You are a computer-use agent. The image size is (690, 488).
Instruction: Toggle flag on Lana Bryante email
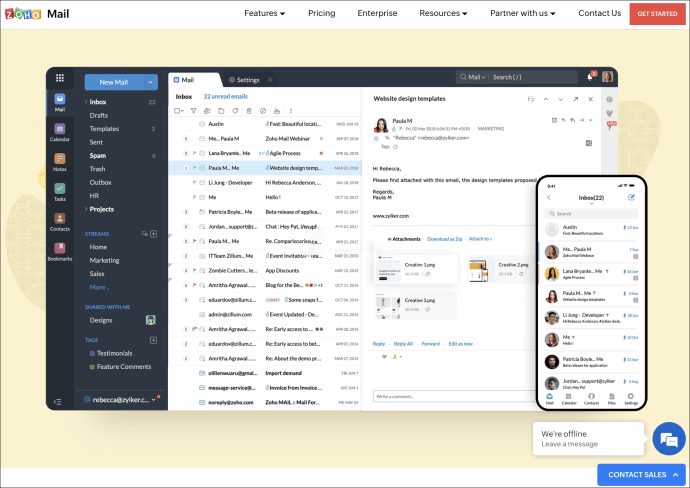tap(195, 153)
